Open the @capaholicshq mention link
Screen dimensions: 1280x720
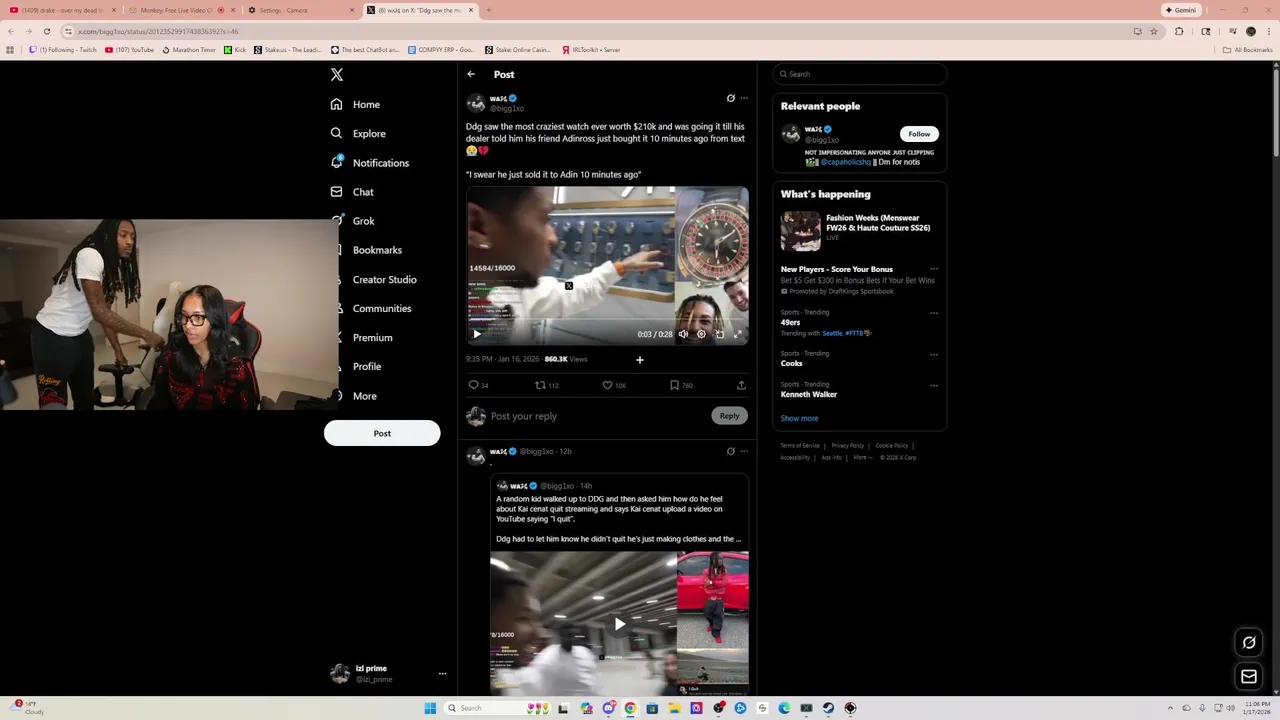click(845, 162)
